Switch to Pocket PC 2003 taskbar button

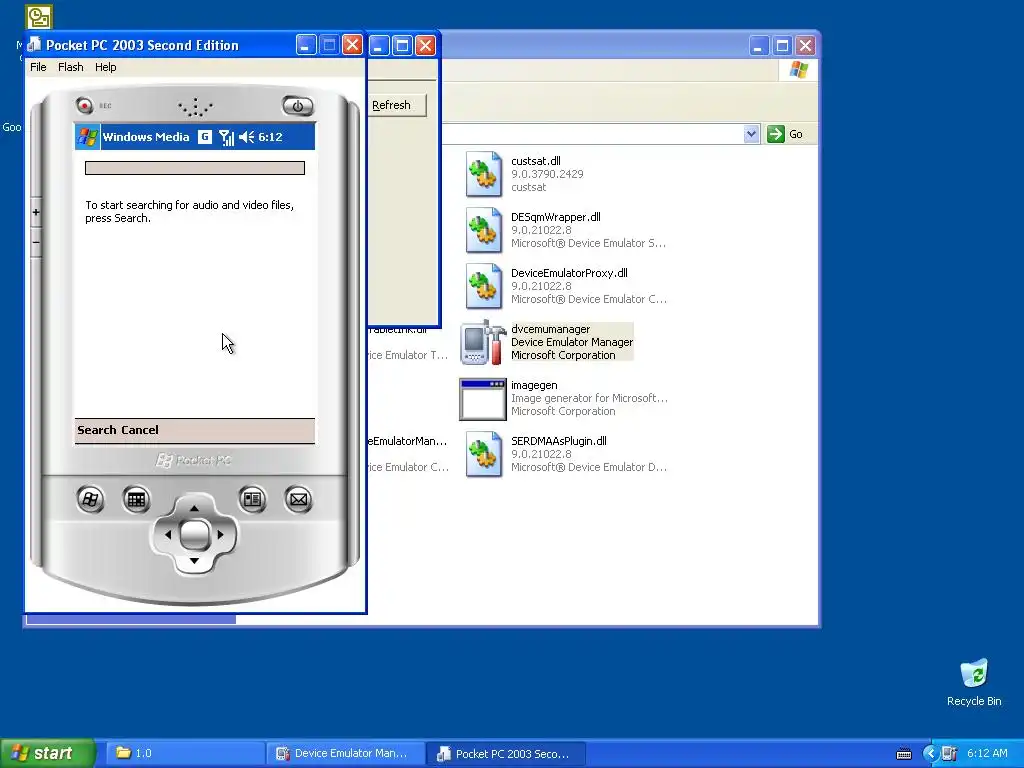pyautogui.click(x=506, y=754)
